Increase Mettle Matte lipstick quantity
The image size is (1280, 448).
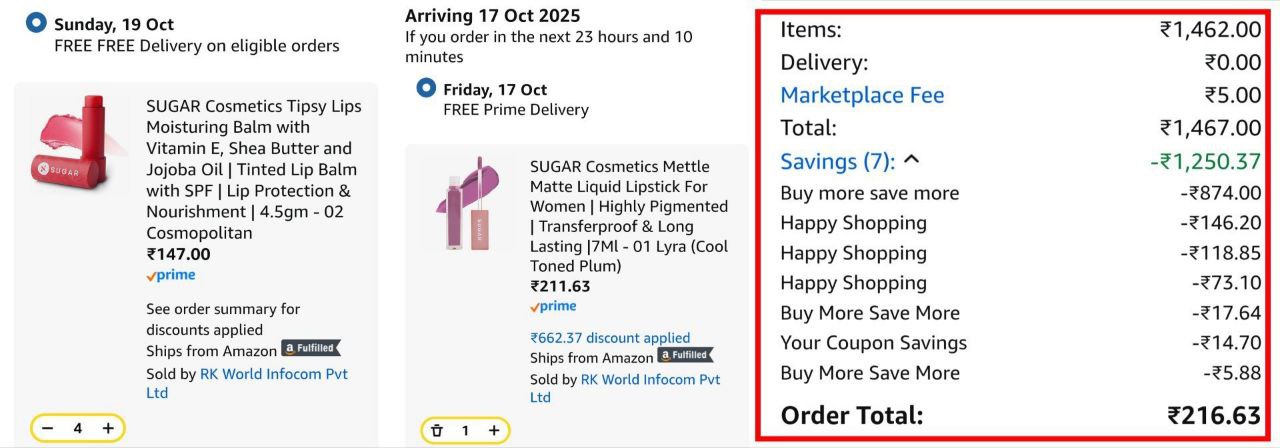(x=493, y=431)
